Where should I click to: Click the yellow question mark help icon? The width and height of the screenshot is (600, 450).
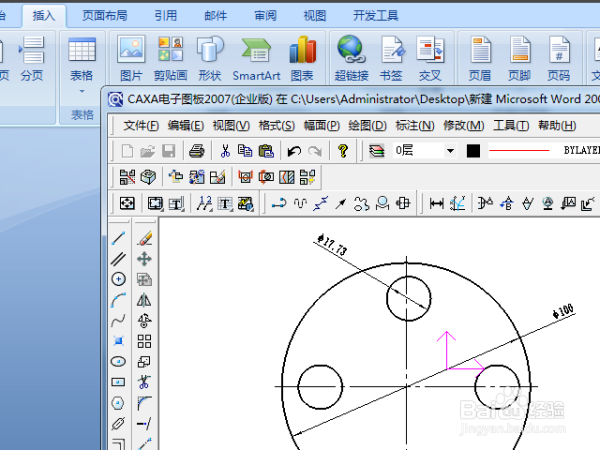coord(343,151)
